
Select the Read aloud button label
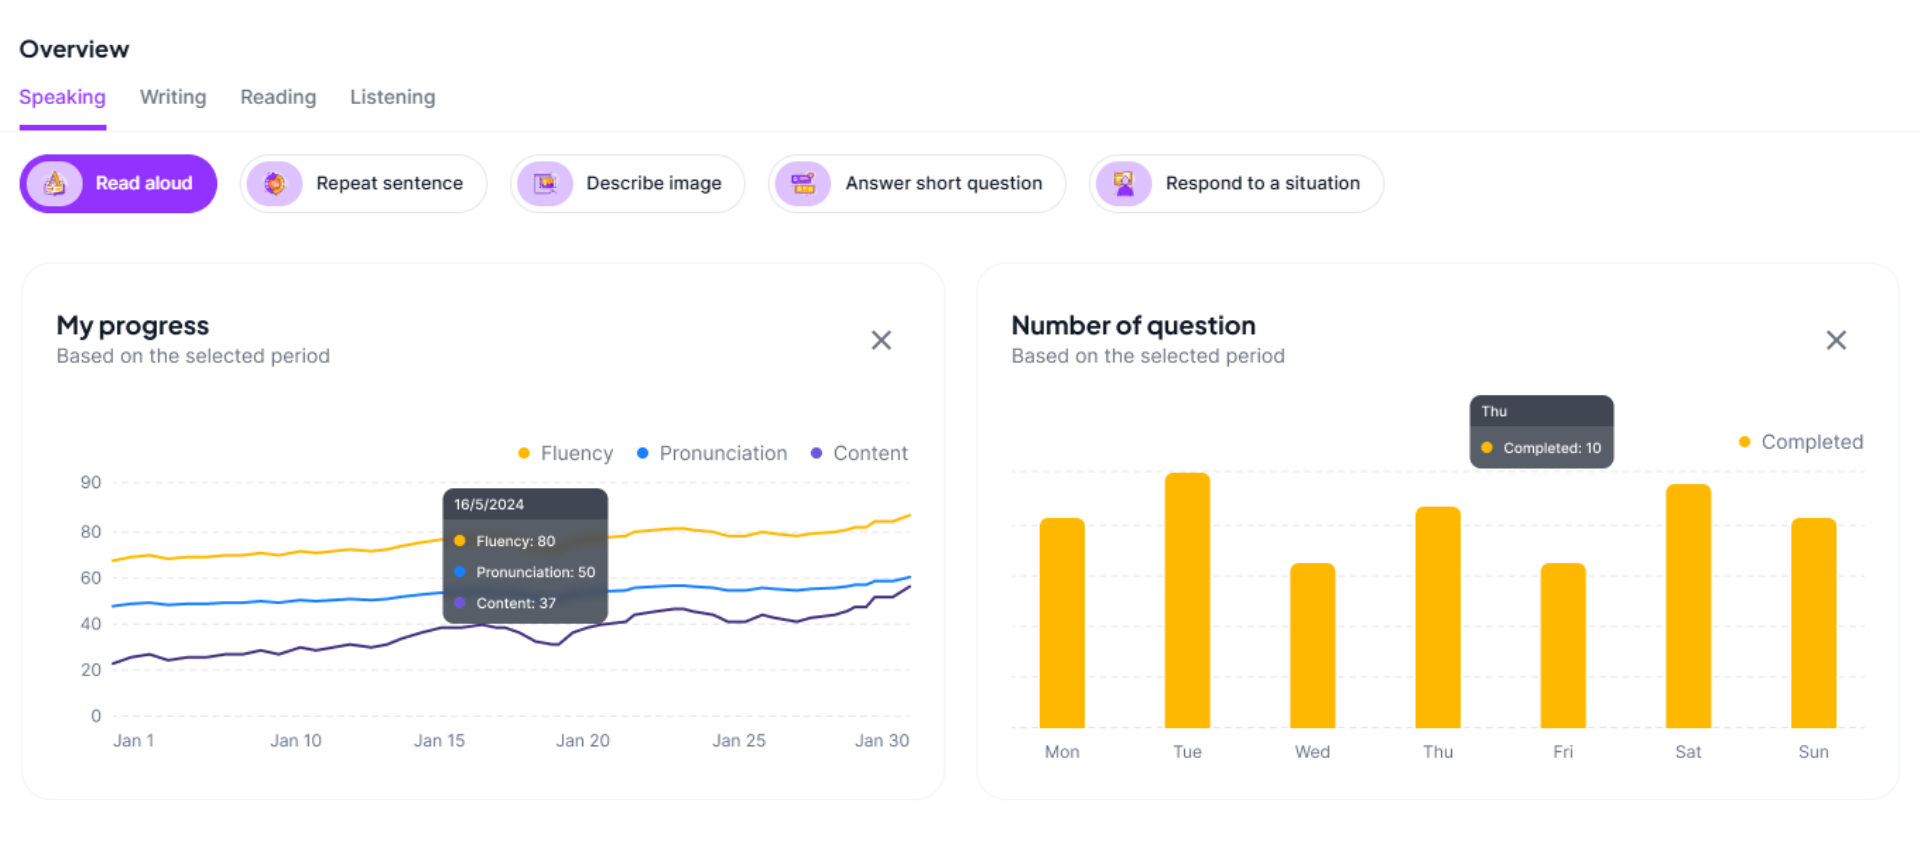pos(144,184)
